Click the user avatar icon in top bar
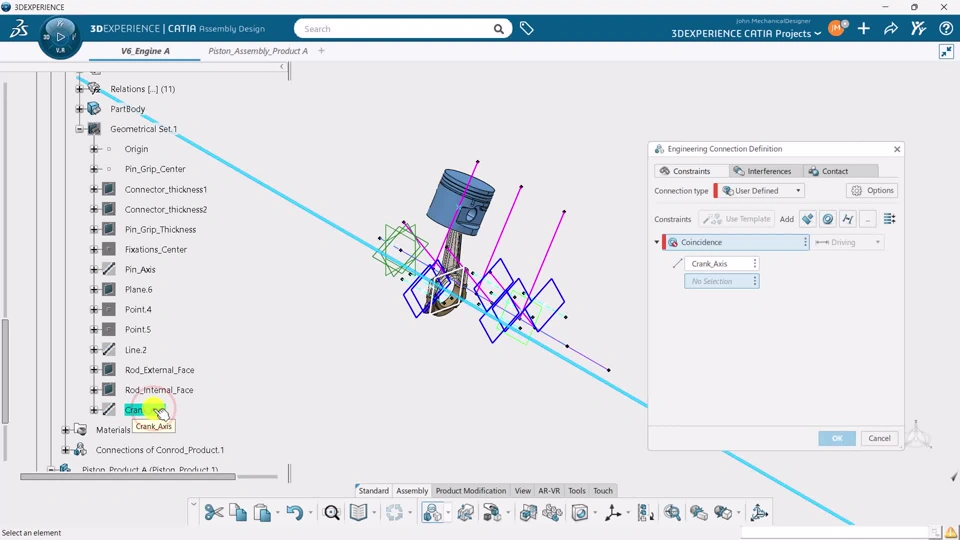The height and width of the screenshot is (540, 960). 836,28
